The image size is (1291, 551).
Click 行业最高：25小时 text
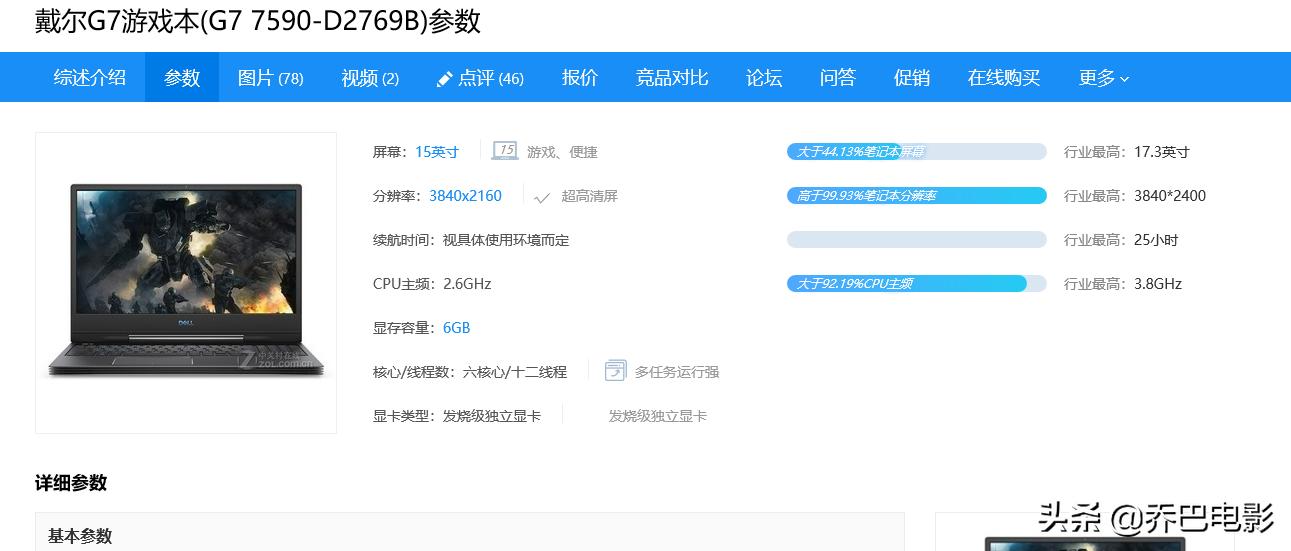(x=1121, y=240)
